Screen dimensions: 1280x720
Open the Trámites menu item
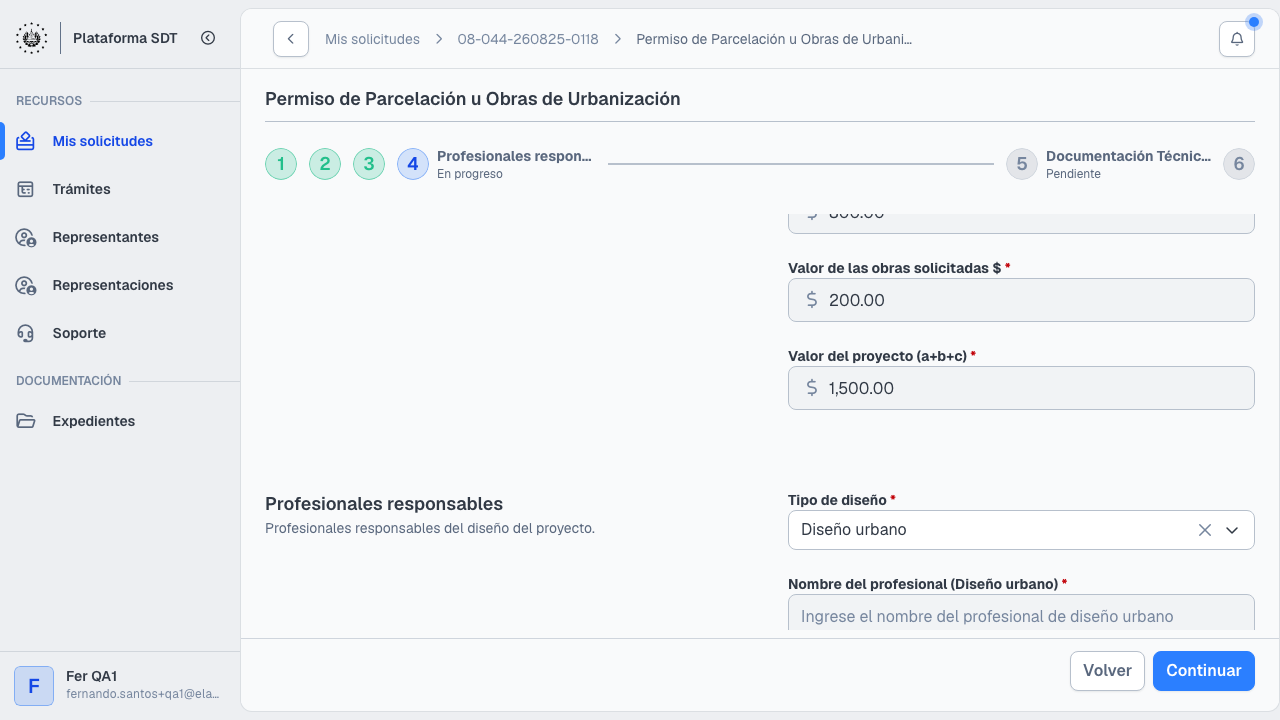tap(122, 189)
